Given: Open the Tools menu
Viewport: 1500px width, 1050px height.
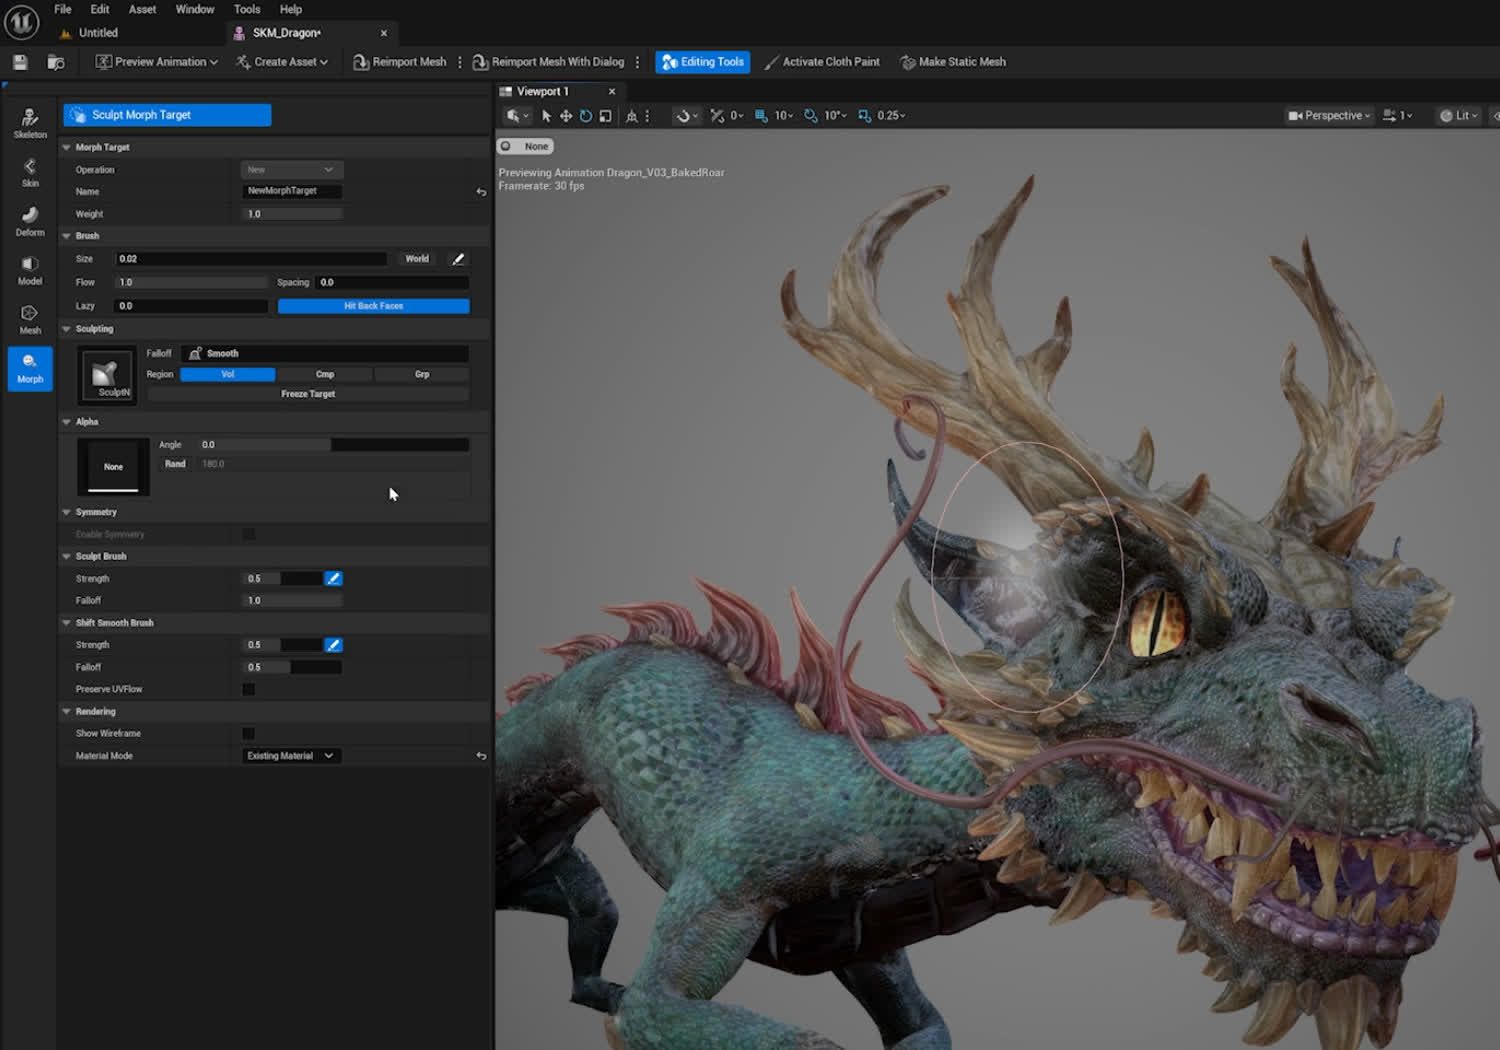Looking at the screenshot, I should (x=246, y=9).
